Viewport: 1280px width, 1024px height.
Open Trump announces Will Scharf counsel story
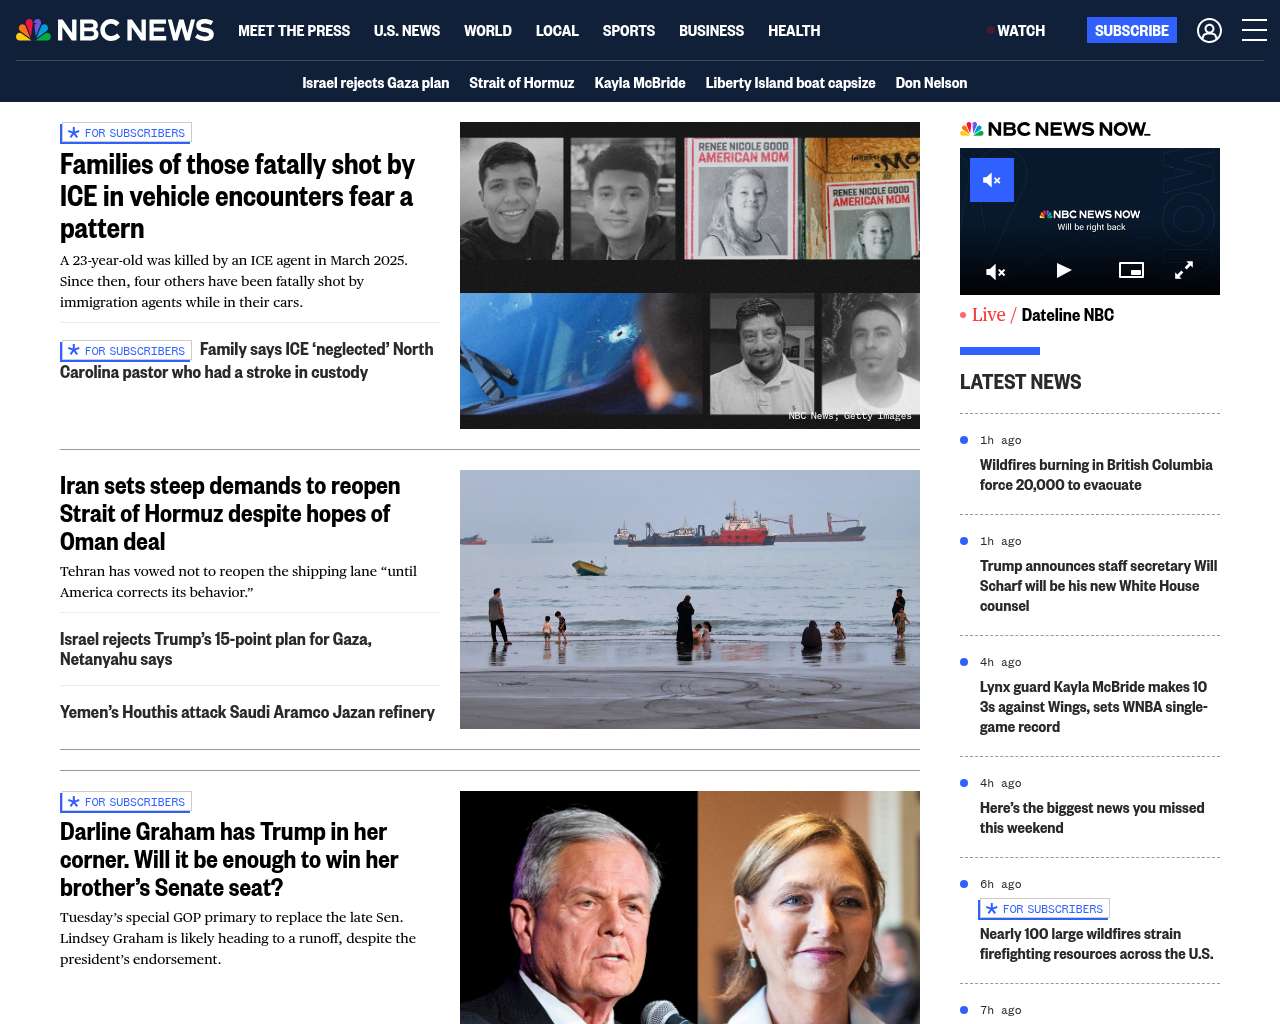tap(1099, 586)
